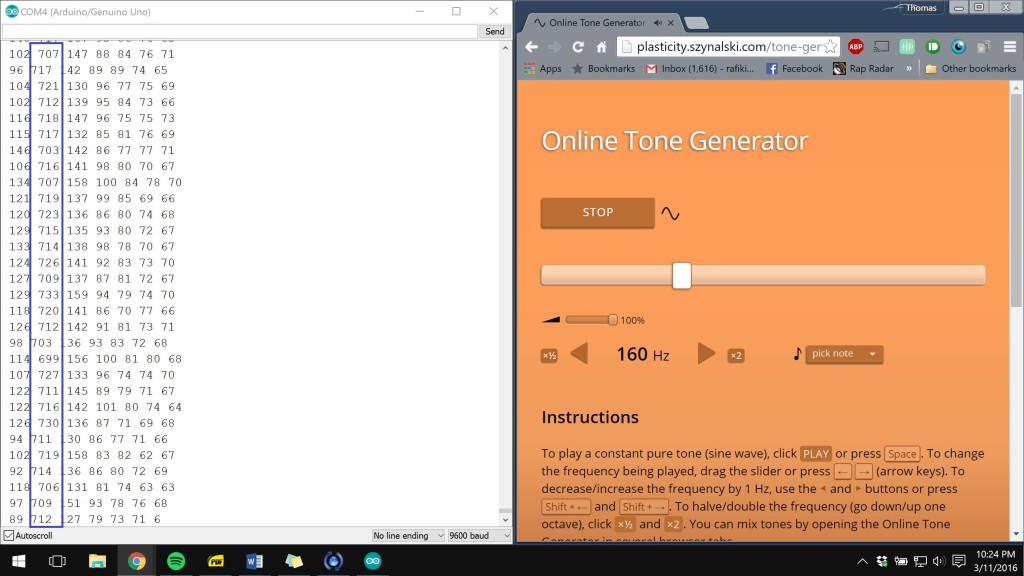This screenshot has width=1024, height=576.
Task: Halve the frequency with the ×½ button
Action: (549, 355)
